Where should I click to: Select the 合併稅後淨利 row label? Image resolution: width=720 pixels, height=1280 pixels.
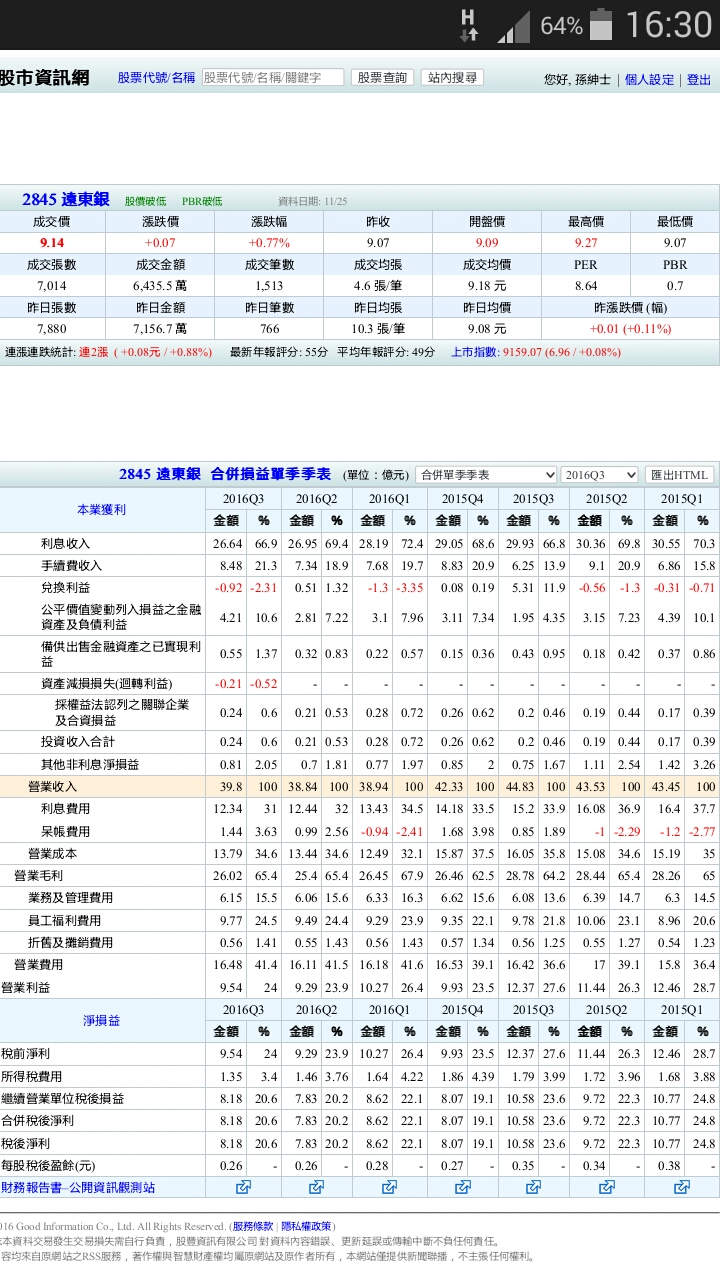pos(38,1121)
